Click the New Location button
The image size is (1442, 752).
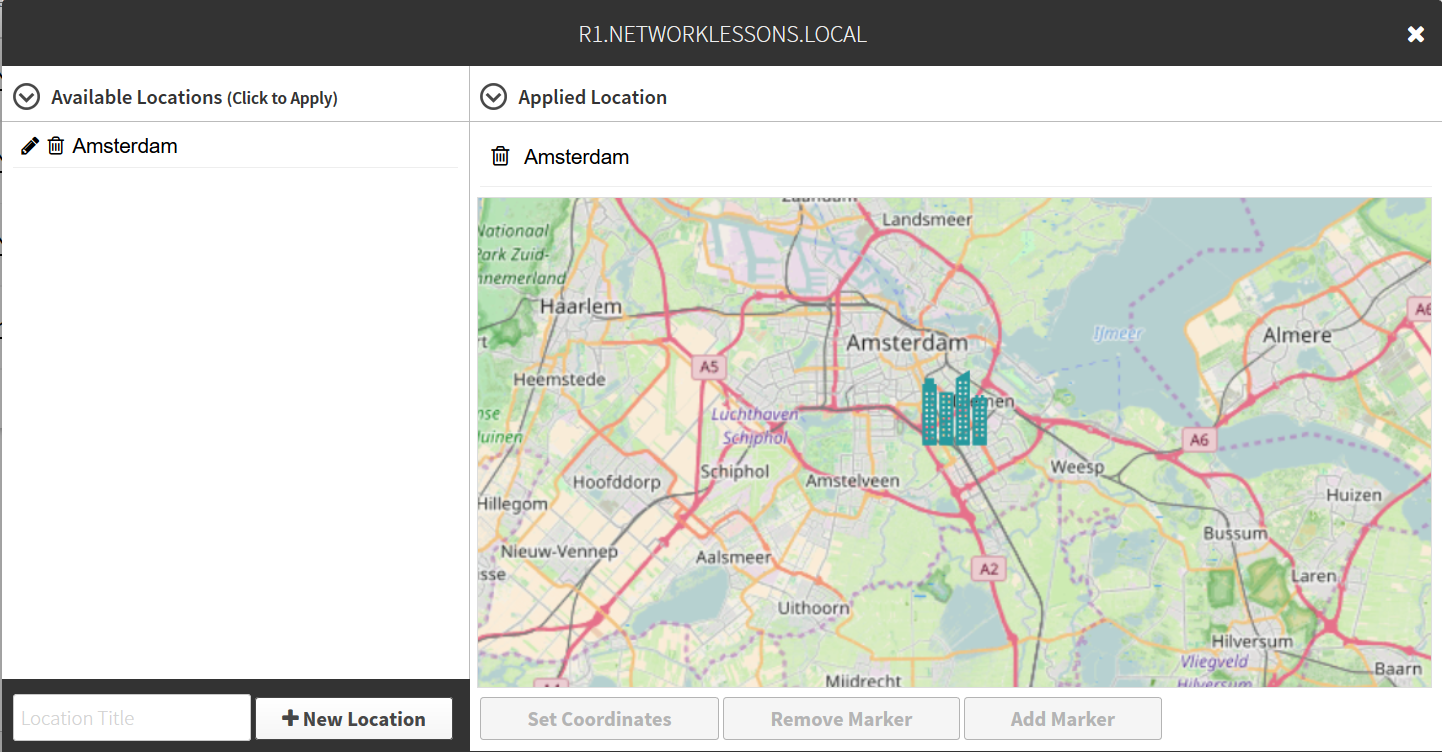(x=354, y=718)
